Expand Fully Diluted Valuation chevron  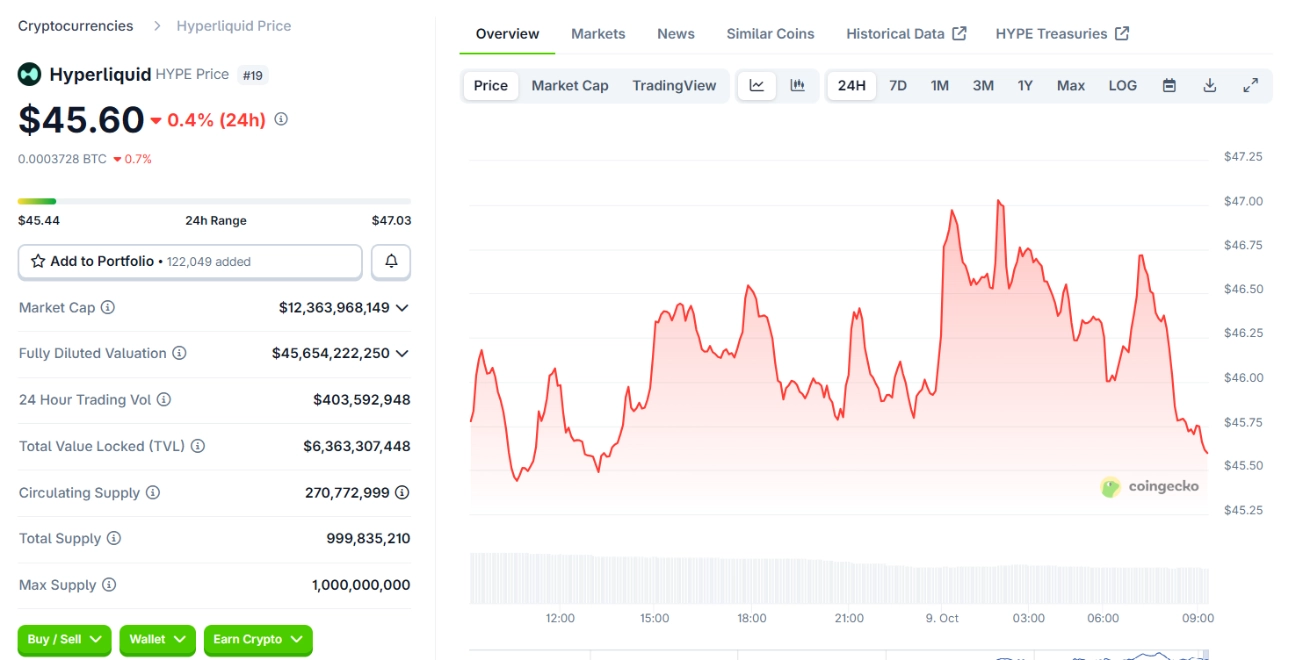point(402,354)
